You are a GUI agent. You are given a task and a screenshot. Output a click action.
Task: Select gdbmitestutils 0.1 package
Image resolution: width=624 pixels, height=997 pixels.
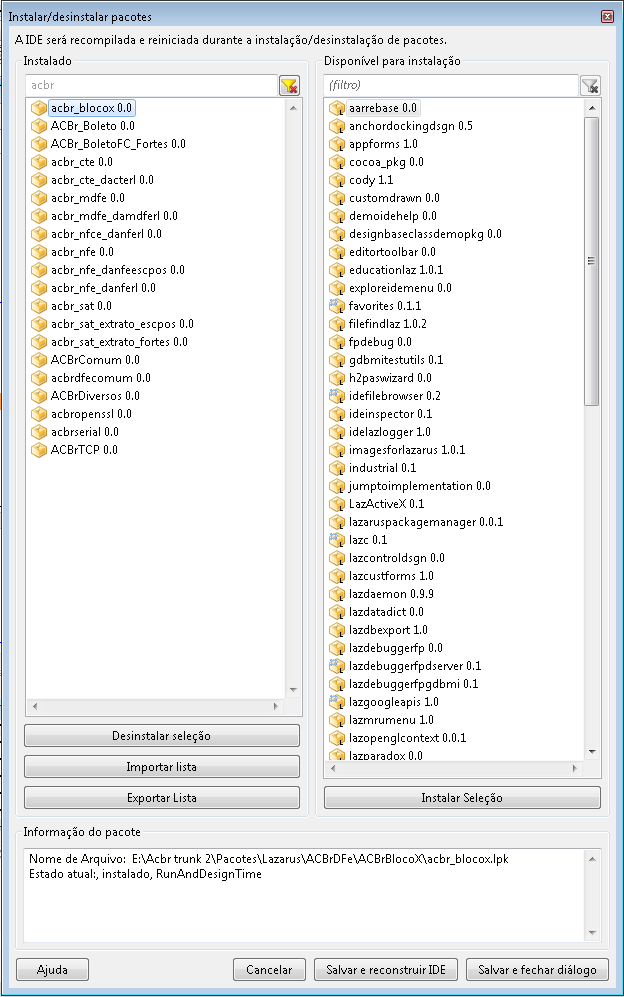coord(396,360)
